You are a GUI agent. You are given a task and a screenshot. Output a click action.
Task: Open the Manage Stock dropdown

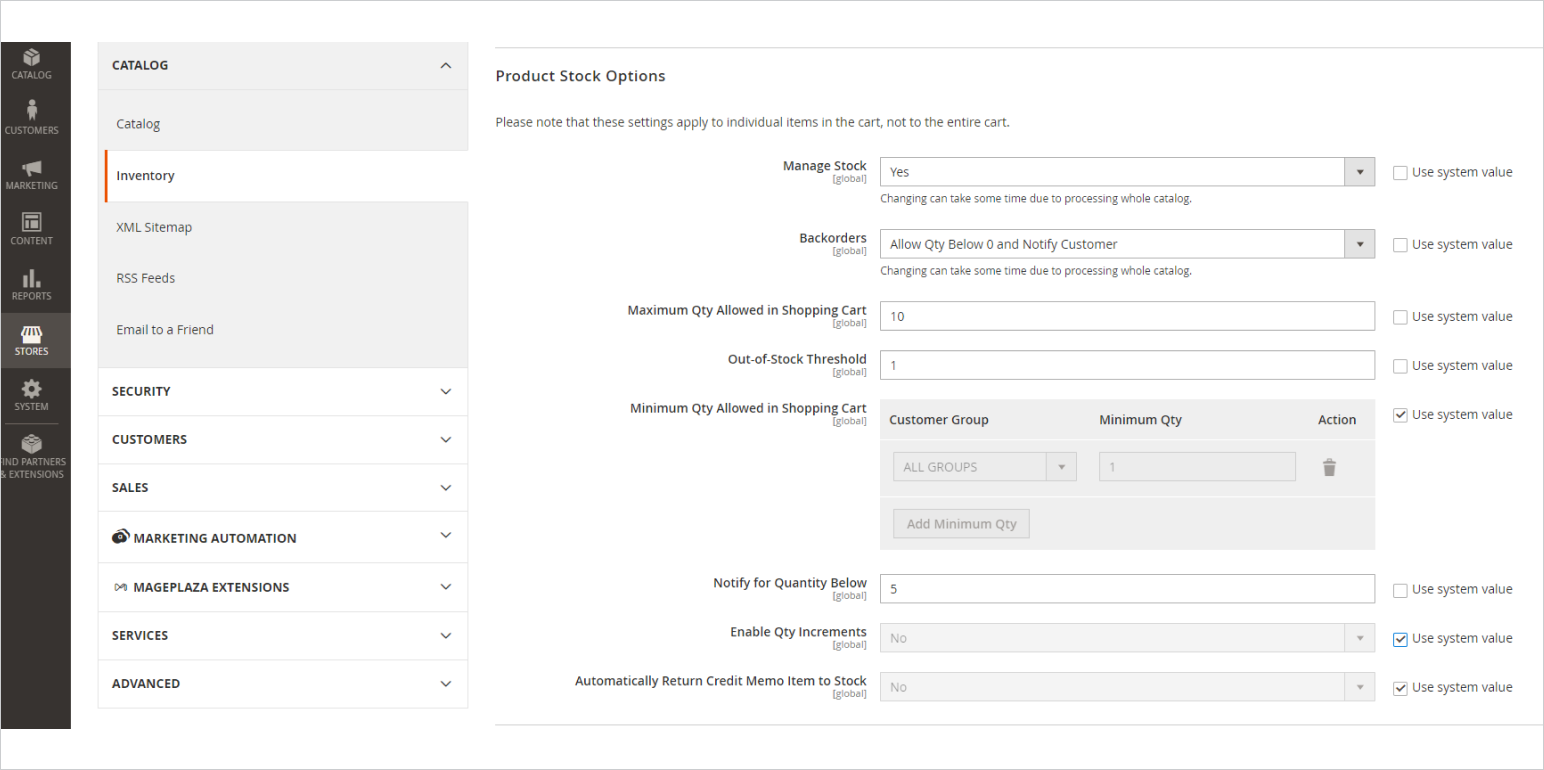(1127, 172)
